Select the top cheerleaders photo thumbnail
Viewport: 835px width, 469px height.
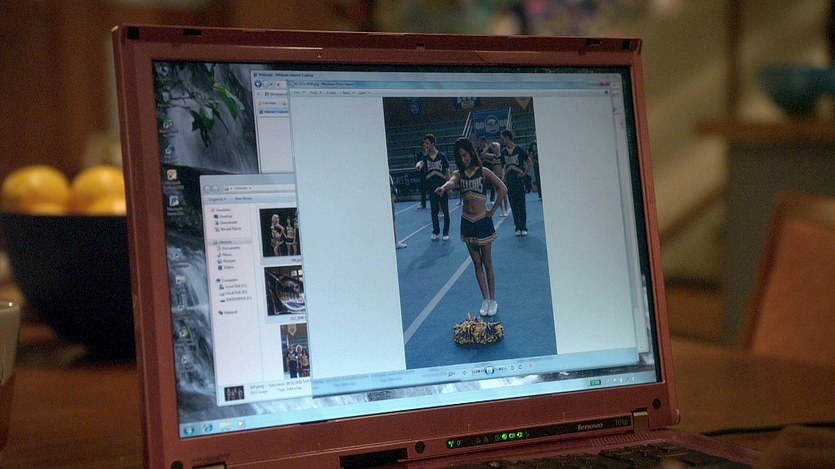tap(279, 232)
